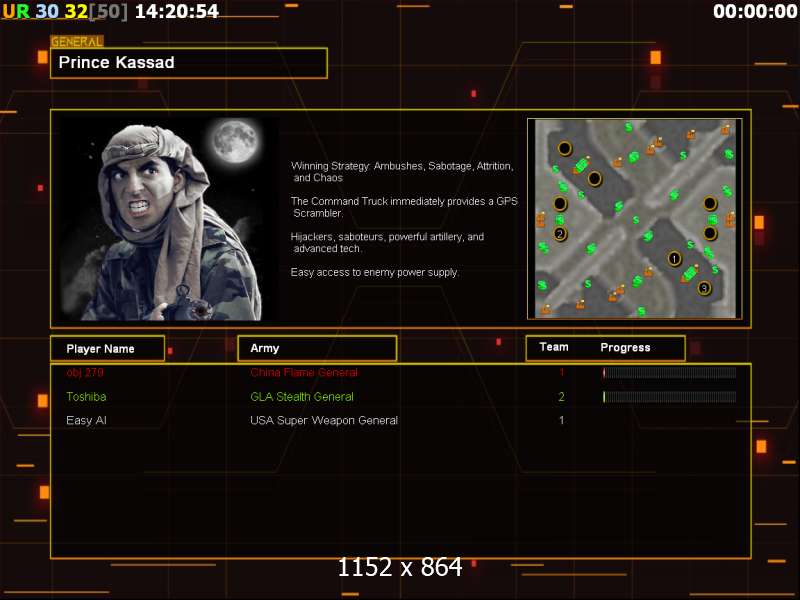The height and width of the screenshot is (600, 800).
Task: Click GLA Stealth General army entry
Action: pos(302,396)
